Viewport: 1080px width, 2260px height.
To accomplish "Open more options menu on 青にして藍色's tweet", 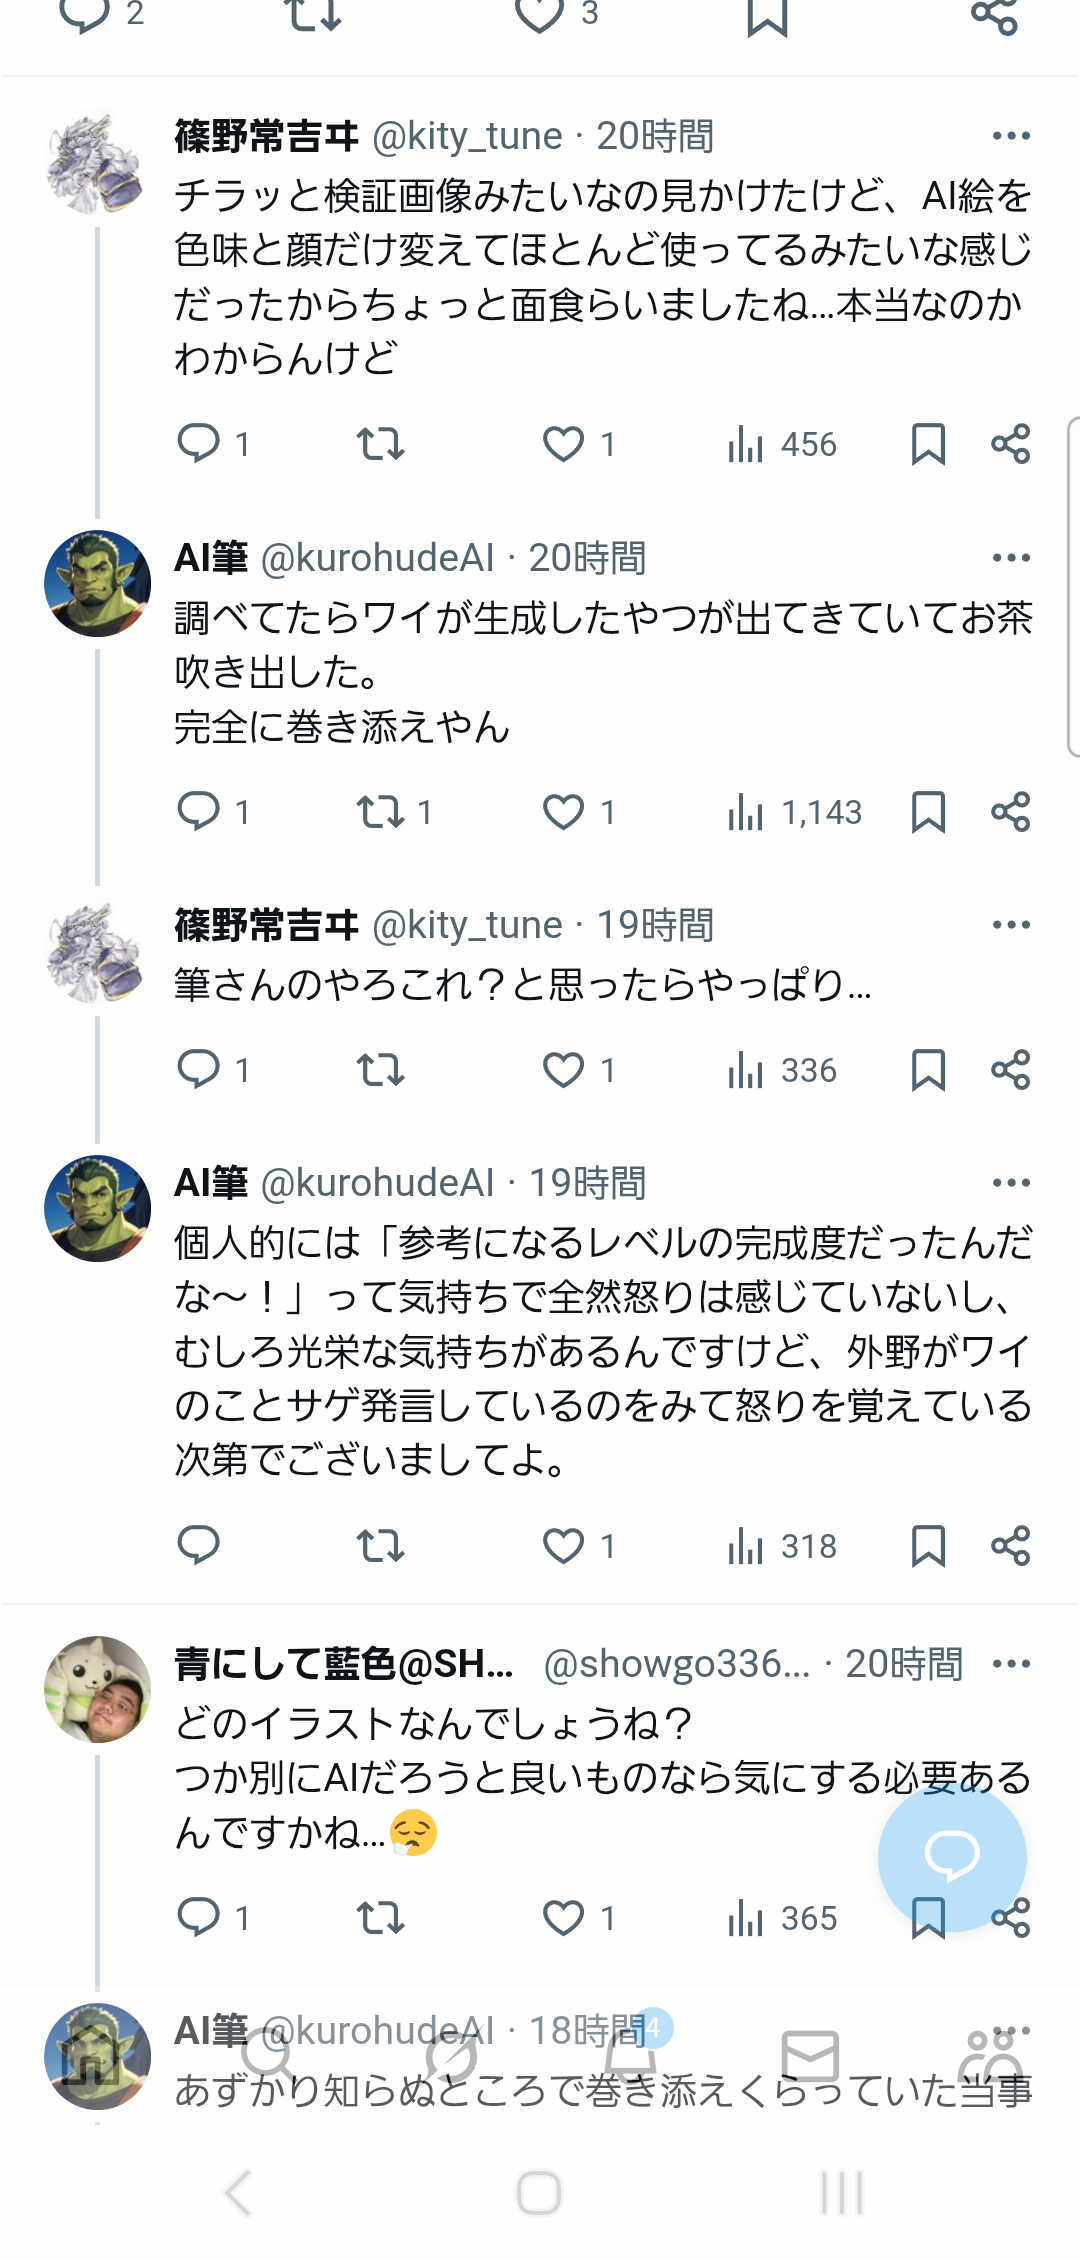I will [x=1011, y=1664].
